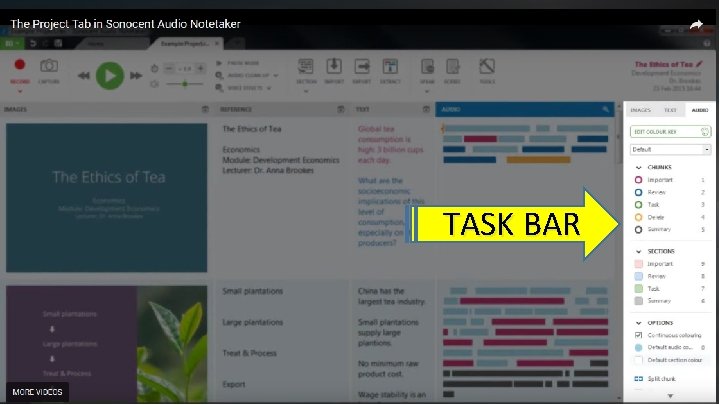Expand the arrow beneath the Section button
Screen dimensions: 720x405
[306, 91]
